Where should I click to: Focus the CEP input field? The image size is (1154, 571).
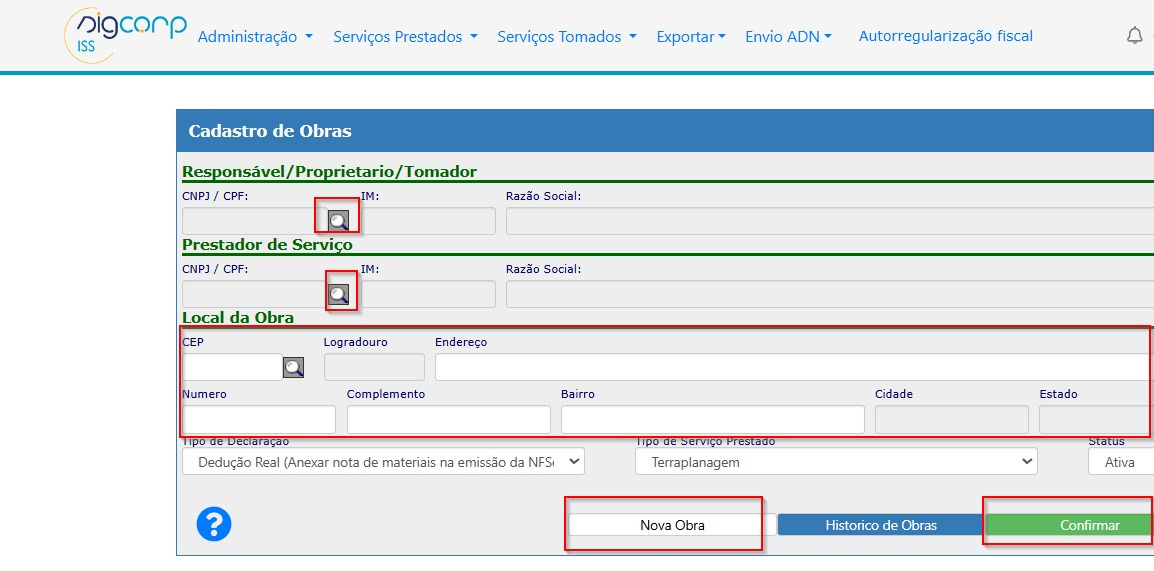click(x=232, y=368)
